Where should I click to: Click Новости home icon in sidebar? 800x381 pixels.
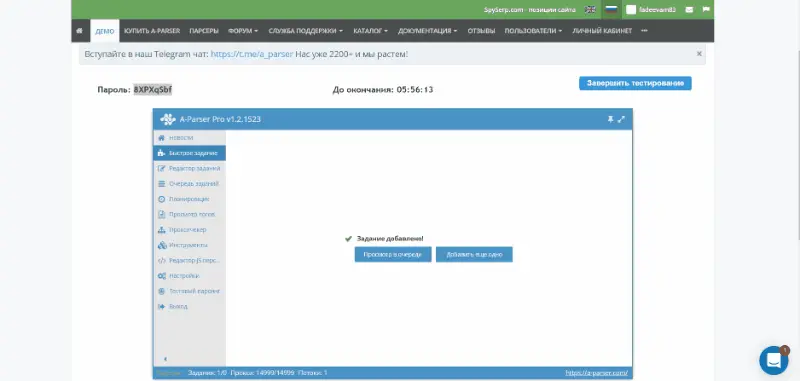pyautogui.click(x=161, y=138)
